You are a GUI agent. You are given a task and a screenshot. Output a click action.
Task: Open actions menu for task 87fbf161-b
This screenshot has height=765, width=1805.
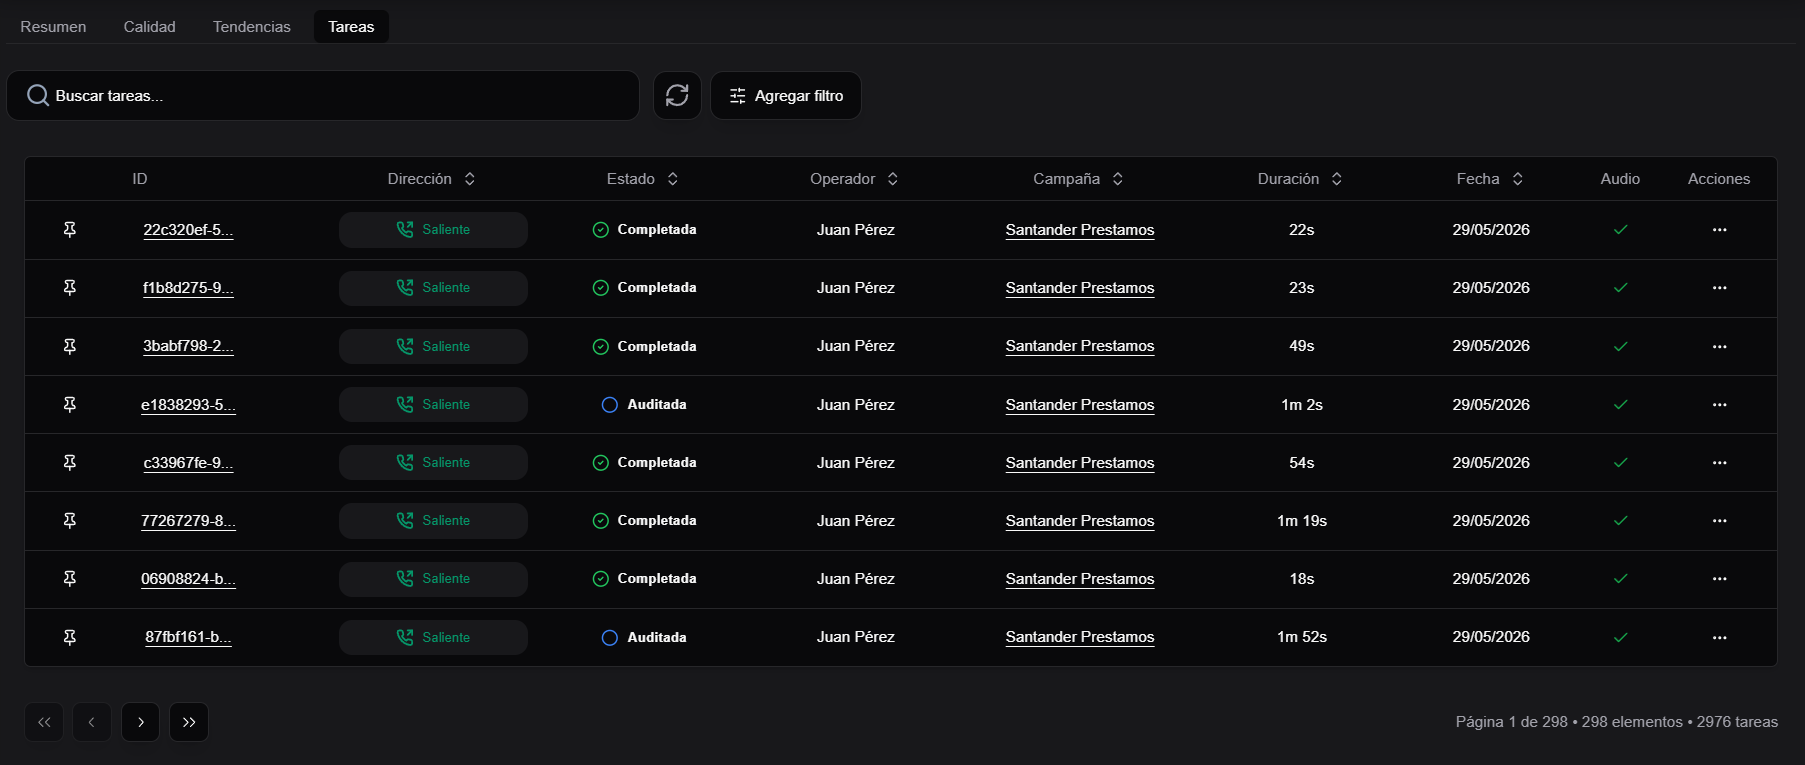coord(1719,638)
